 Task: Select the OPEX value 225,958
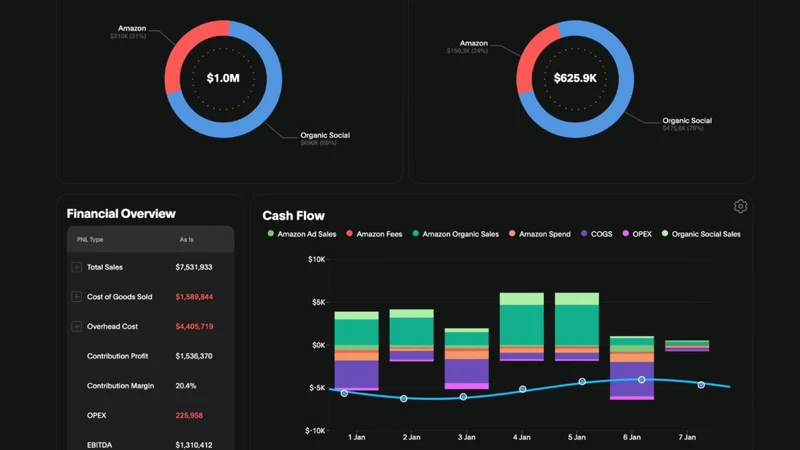[189, 415]
